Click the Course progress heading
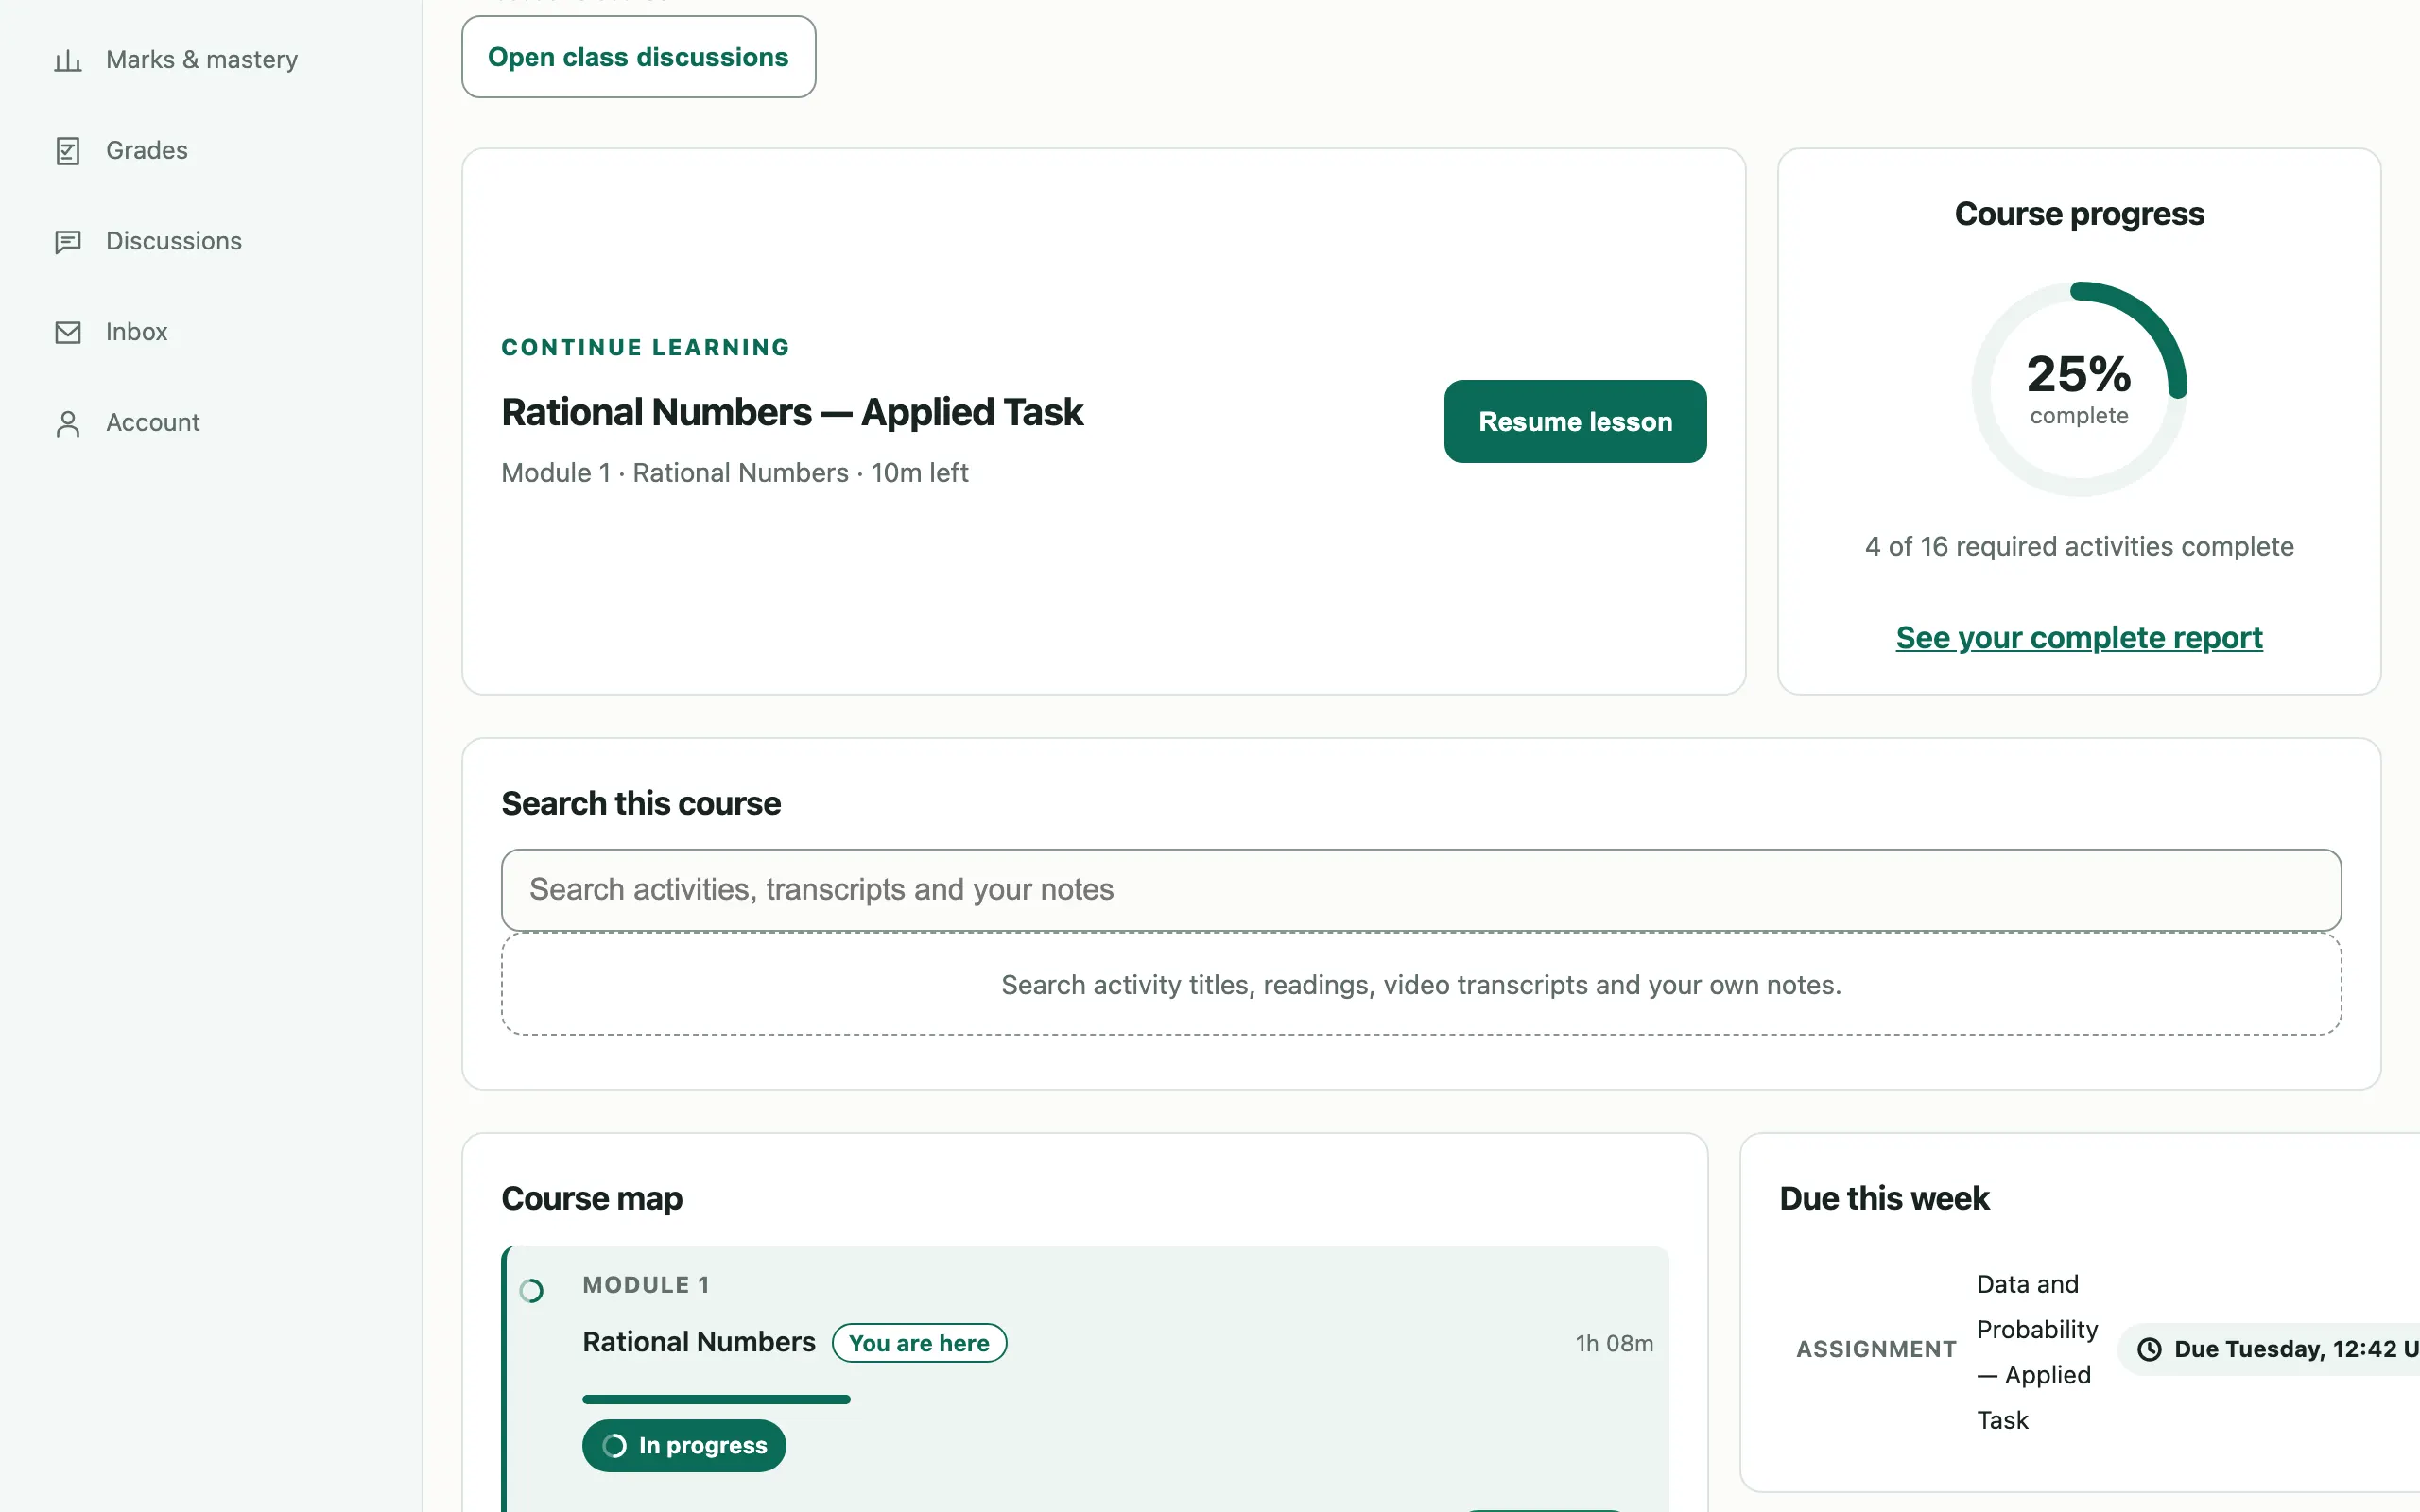This screenshot has width=2420, height=1512. (2079, 213)
